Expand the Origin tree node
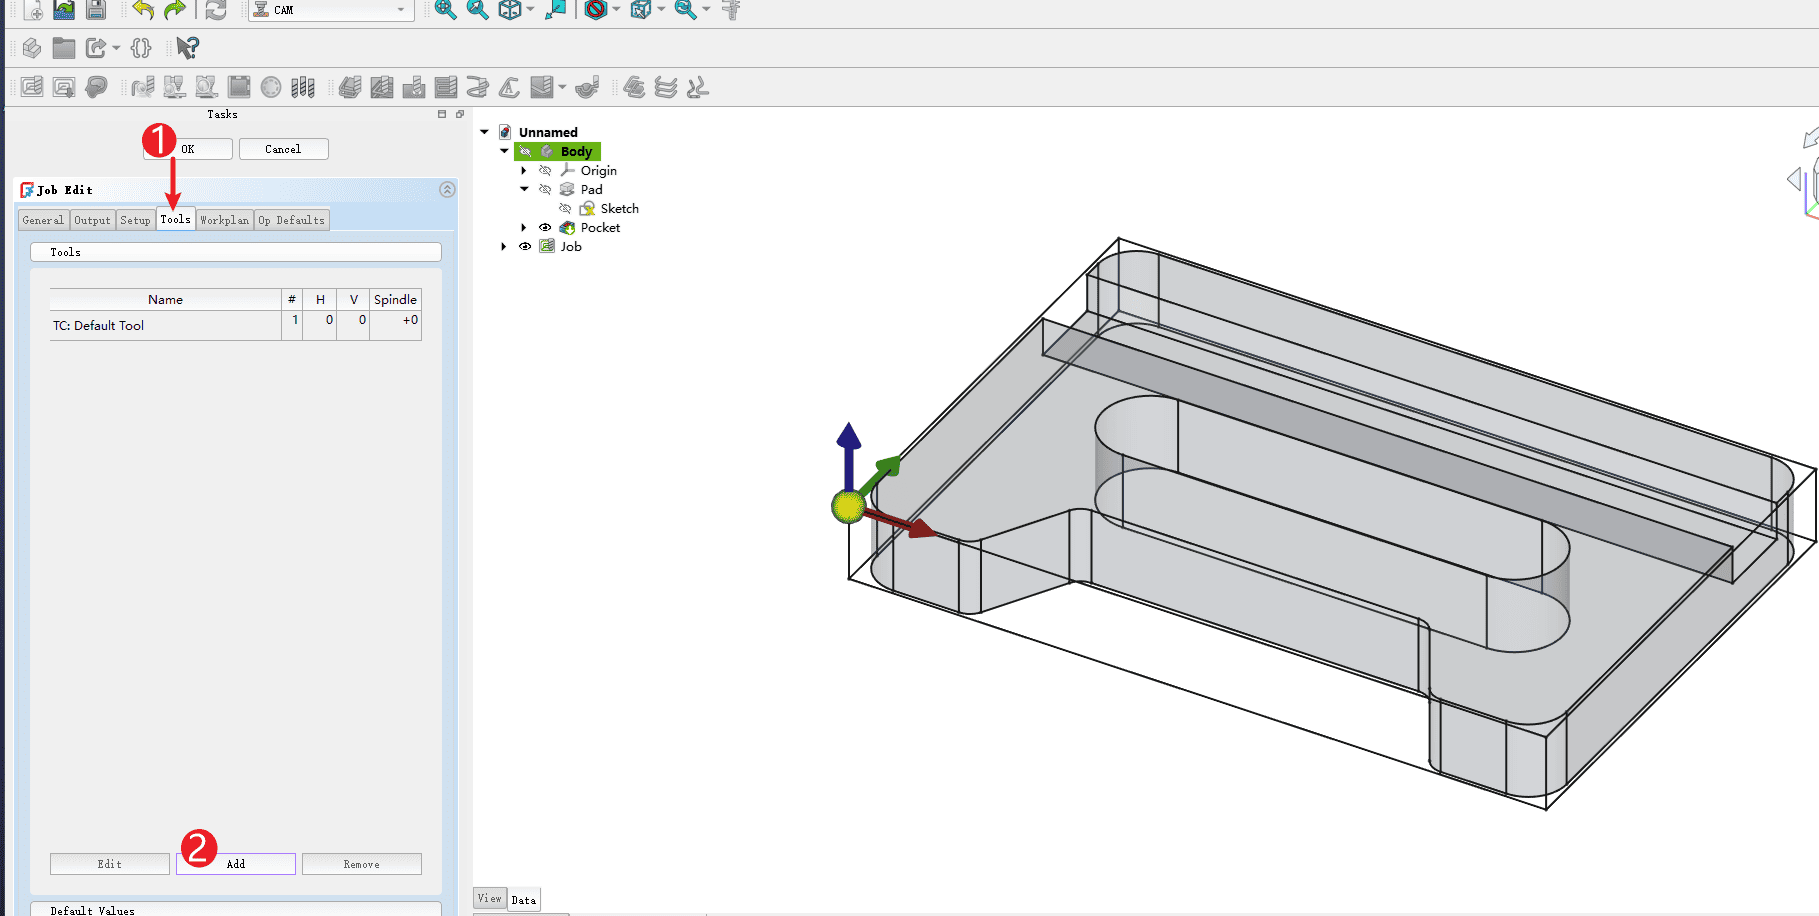 524,170
